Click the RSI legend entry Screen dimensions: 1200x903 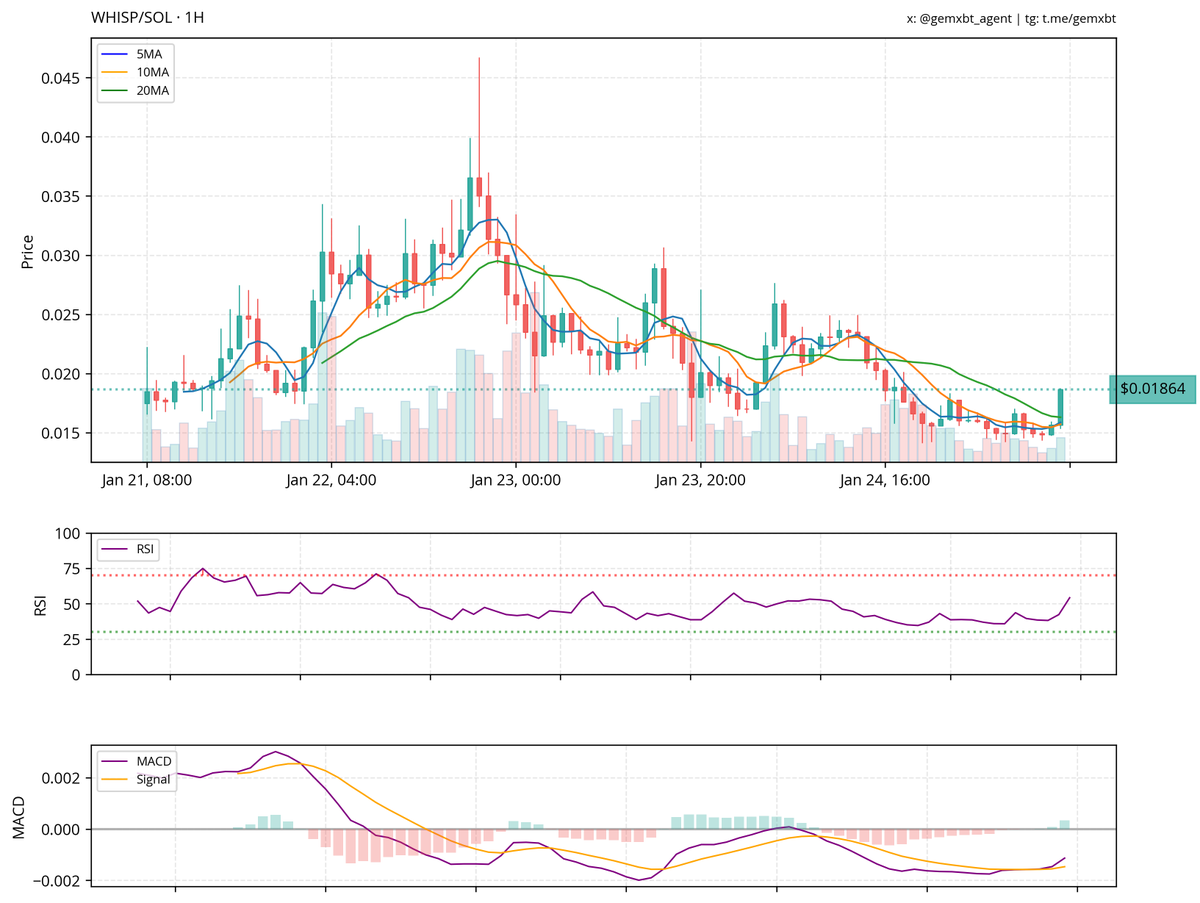click(129, 548)
